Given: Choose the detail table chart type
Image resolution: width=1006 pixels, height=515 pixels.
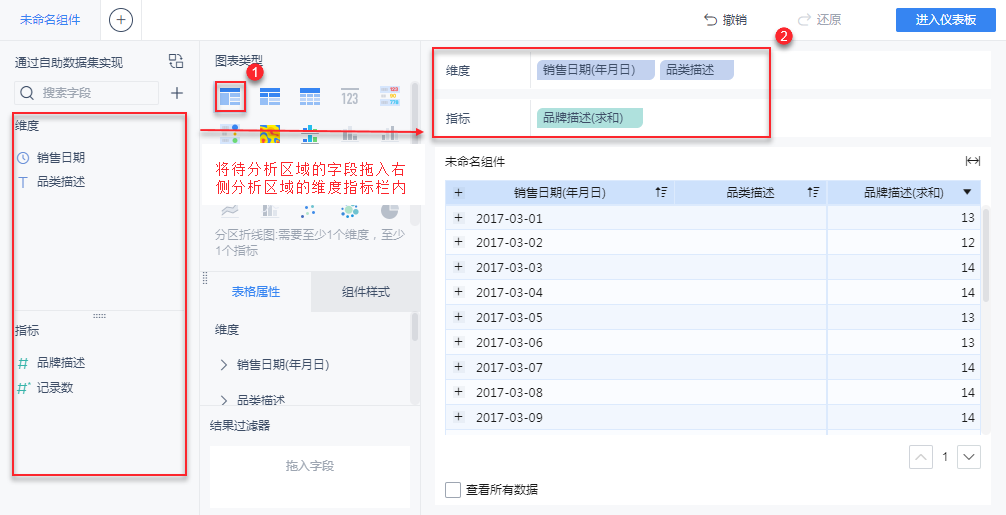Looking at the screenshot, I should tap(310, 97).
